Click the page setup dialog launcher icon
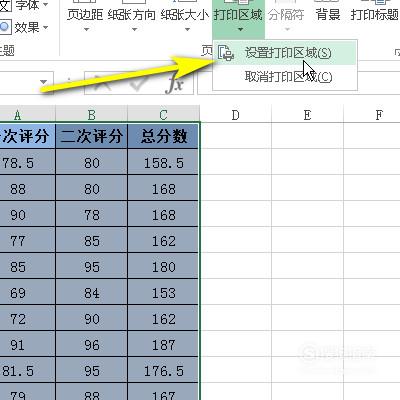 (397, 52)
